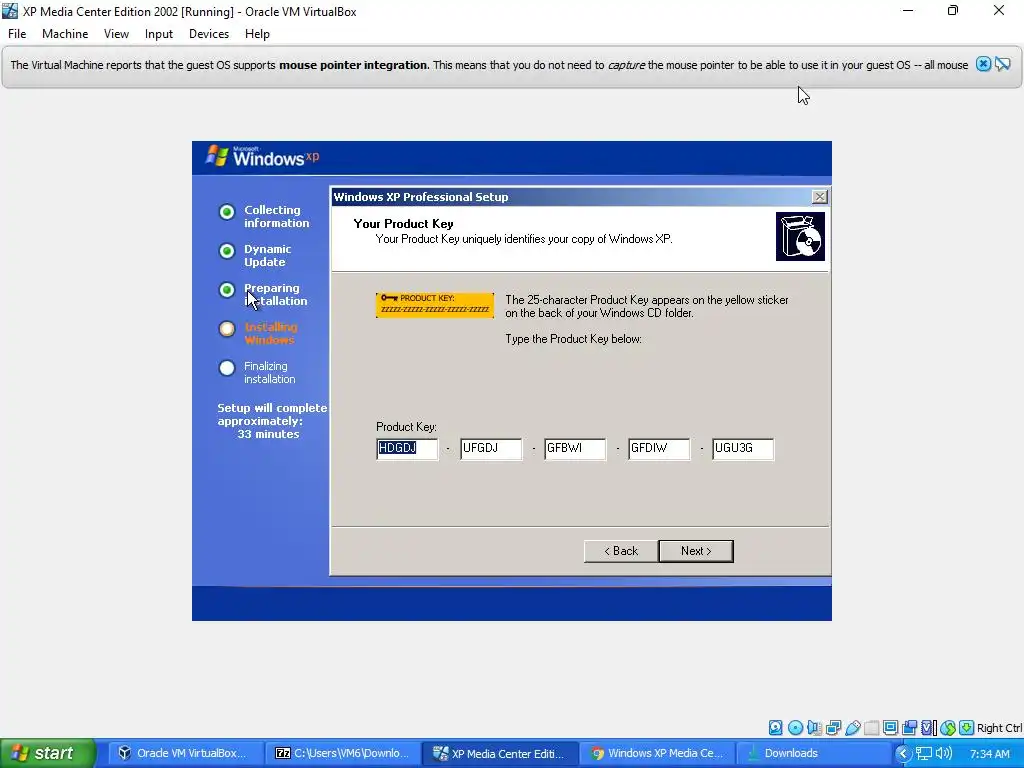Click the mouse integration globe icon in status bar
This screenshot has height=768, width=1024.
tap(948, 728)
